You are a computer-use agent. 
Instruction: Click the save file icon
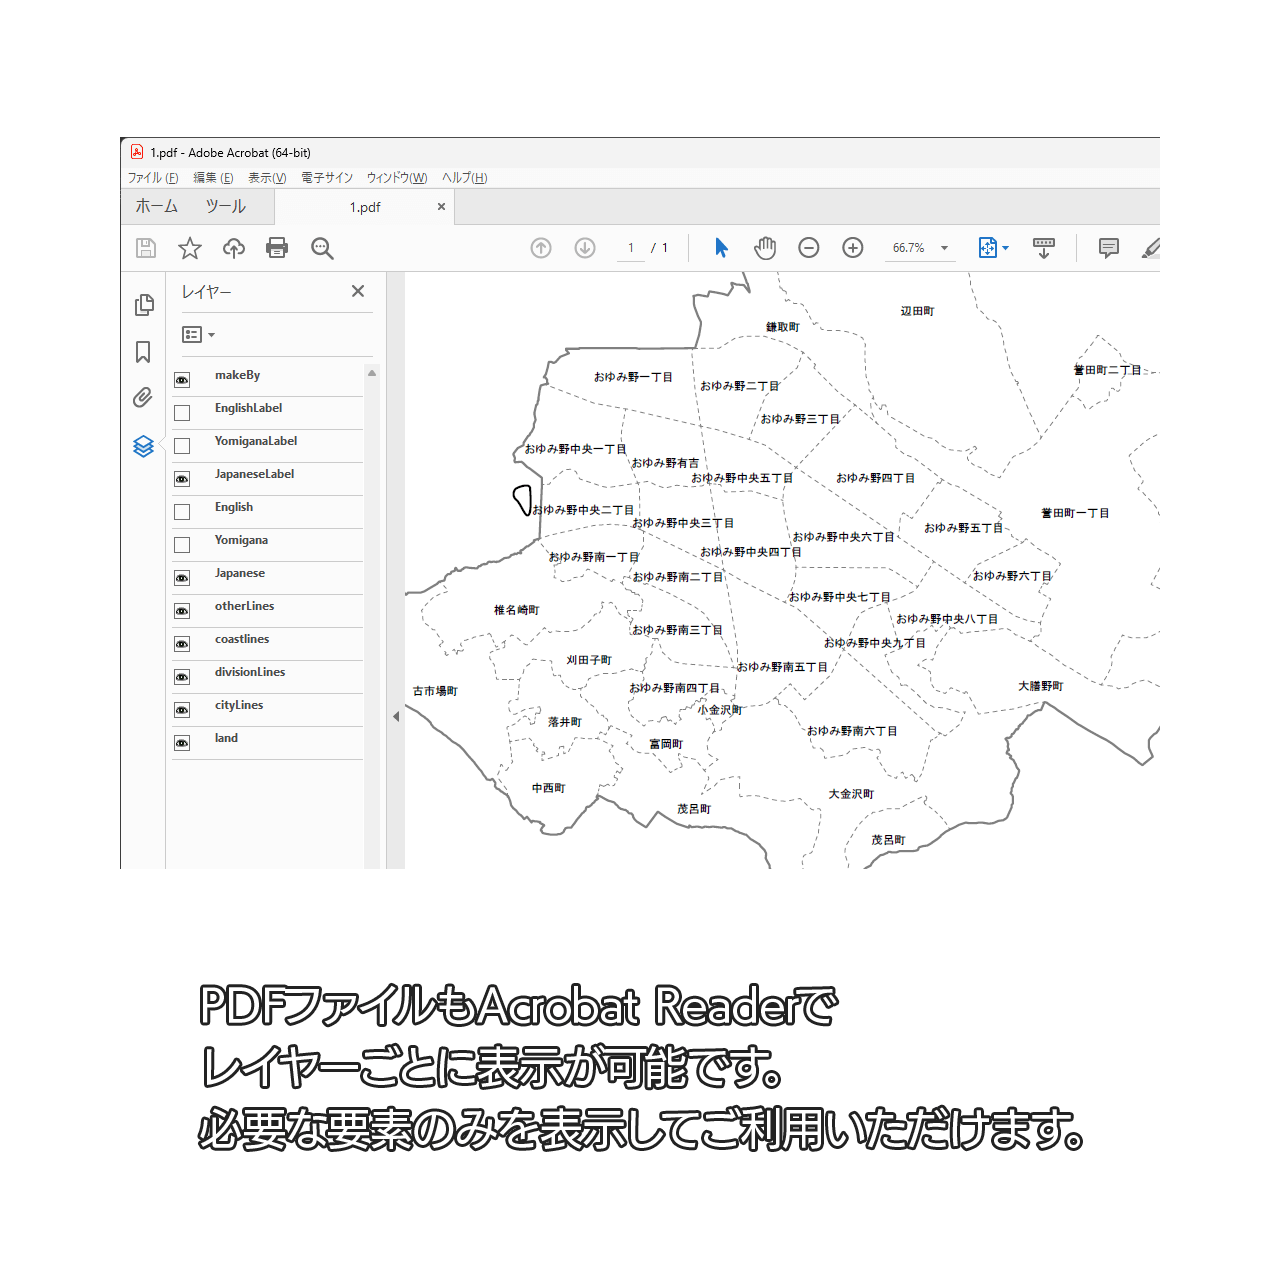point(145,248)
